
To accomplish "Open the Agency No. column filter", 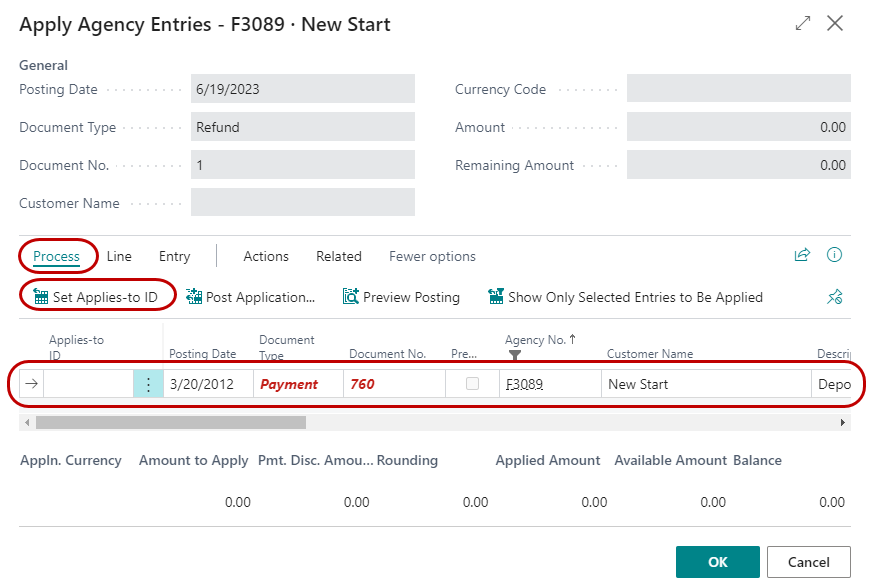I will [x=515, y=354].
